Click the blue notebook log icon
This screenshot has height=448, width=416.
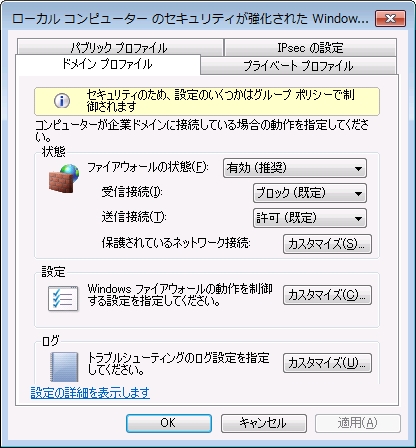[64, 367]
